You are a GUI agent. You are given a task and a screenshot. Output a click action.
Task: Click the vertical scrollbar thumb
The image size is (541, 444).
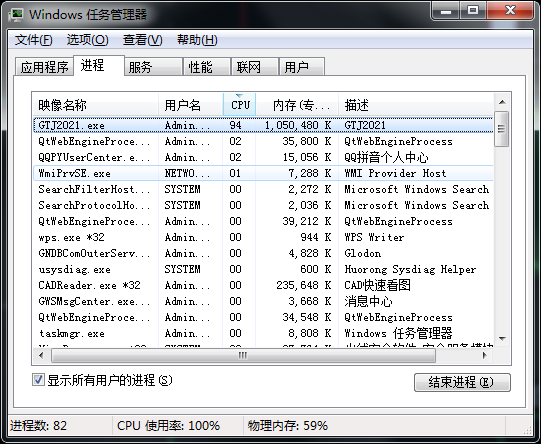pyautogui.click(x=501, y=129)
